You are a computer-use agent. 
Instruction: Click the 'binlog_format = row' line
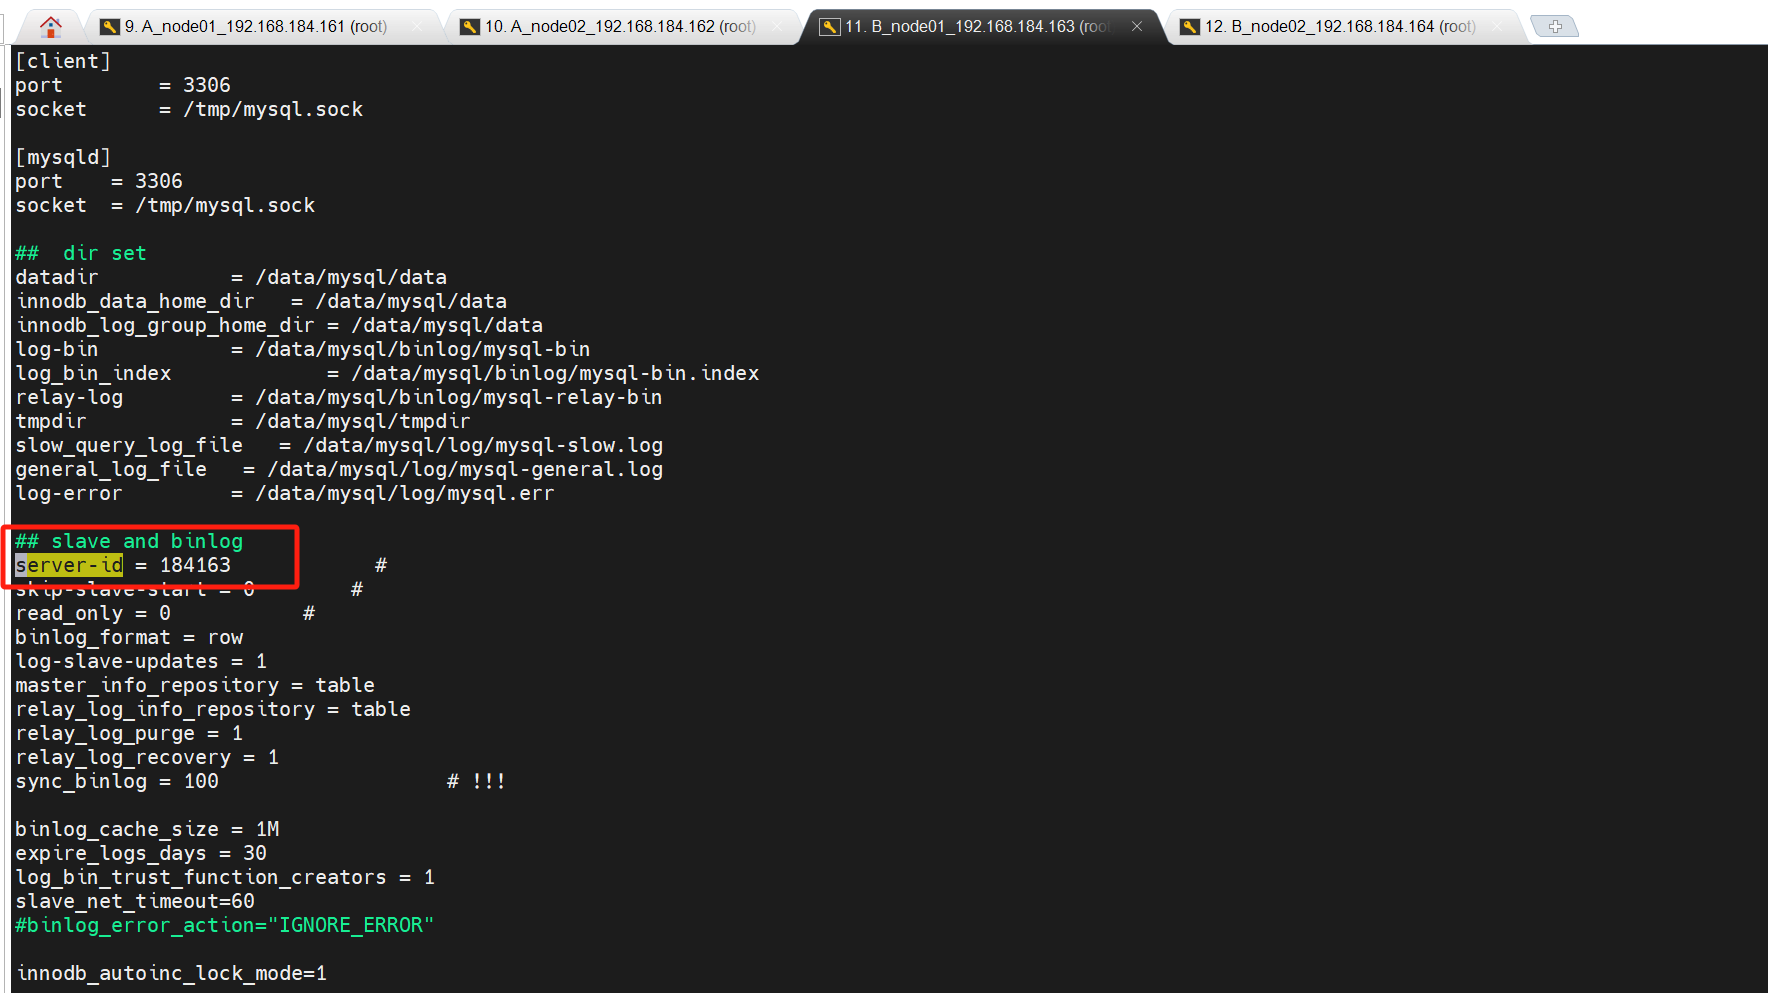[129, 637]
